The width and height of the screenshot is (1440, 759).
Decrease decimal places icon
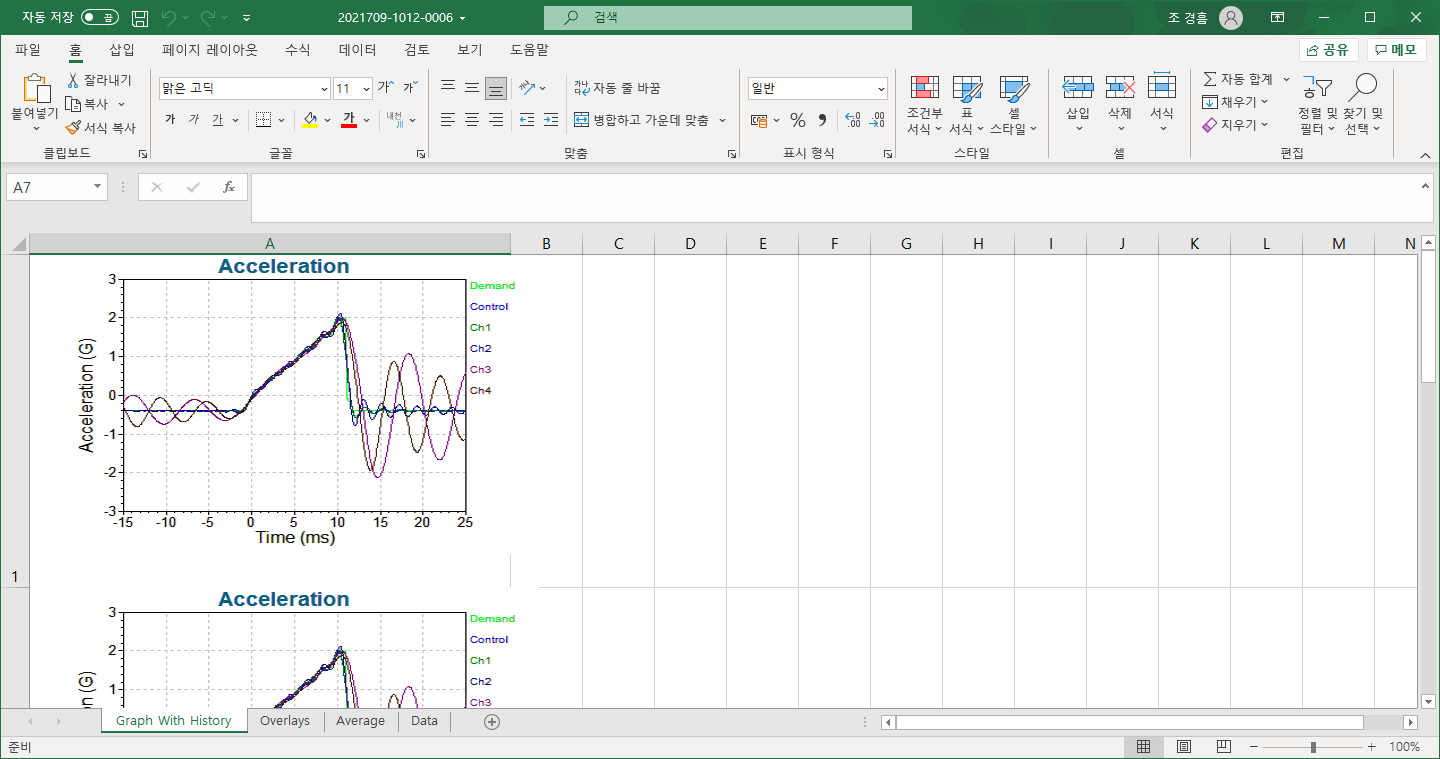click(x=877, y=120)
